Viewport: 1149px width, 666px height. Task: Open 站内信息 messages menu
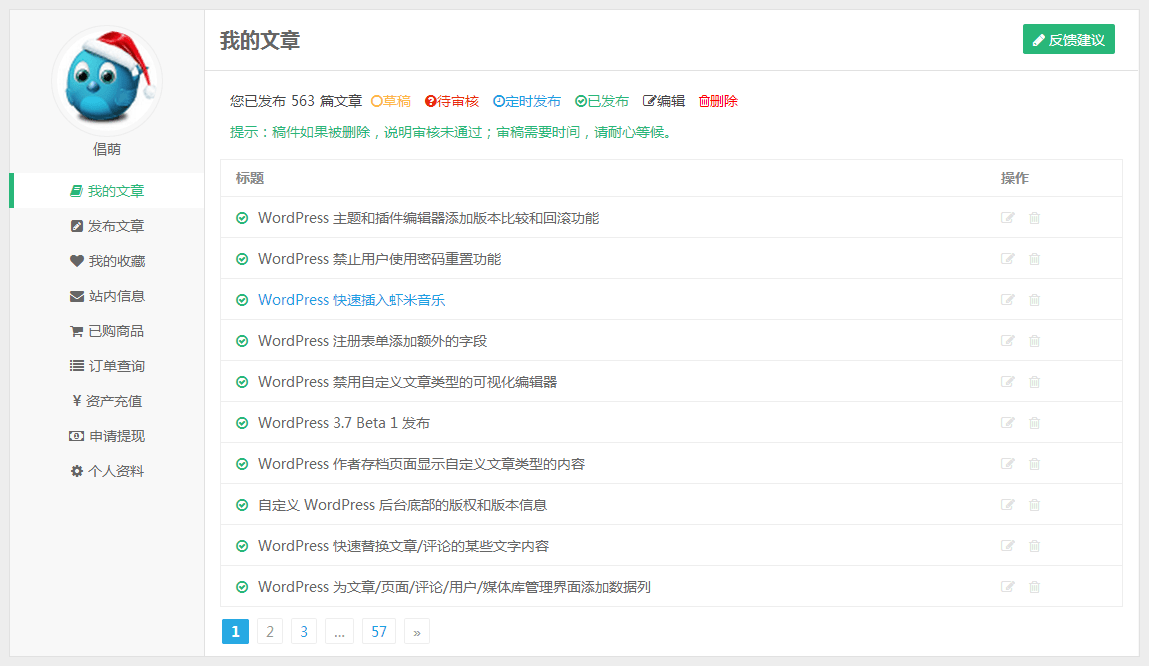coord(107,296)
